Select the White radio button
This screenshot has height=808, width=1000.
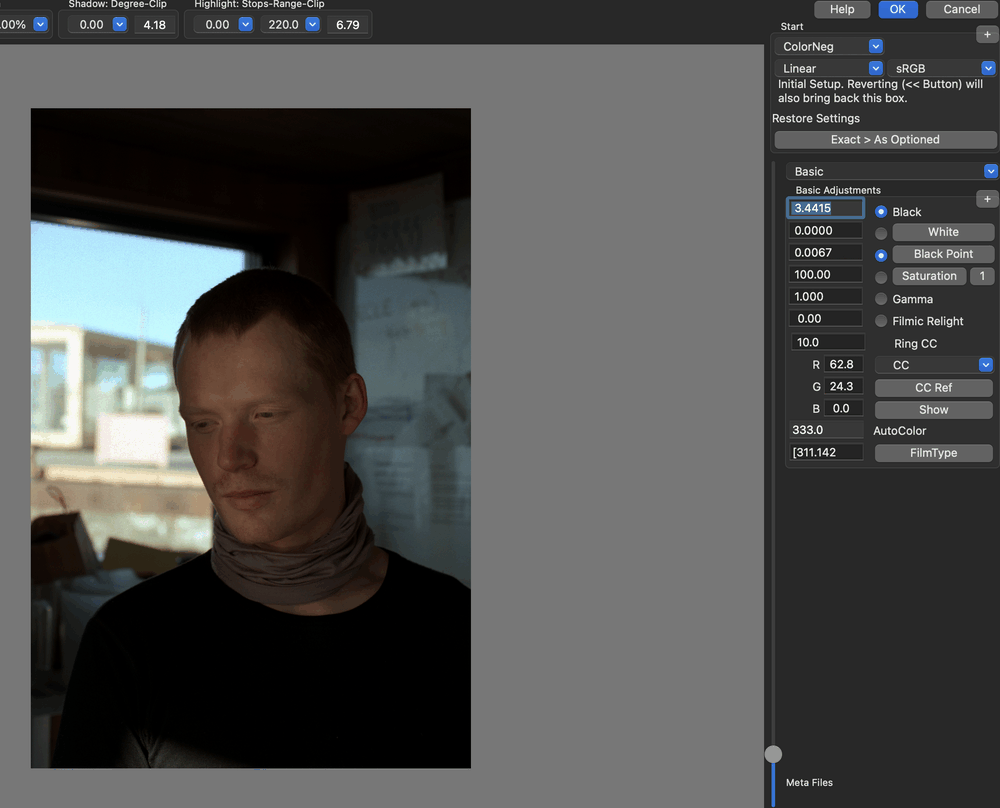881,233
